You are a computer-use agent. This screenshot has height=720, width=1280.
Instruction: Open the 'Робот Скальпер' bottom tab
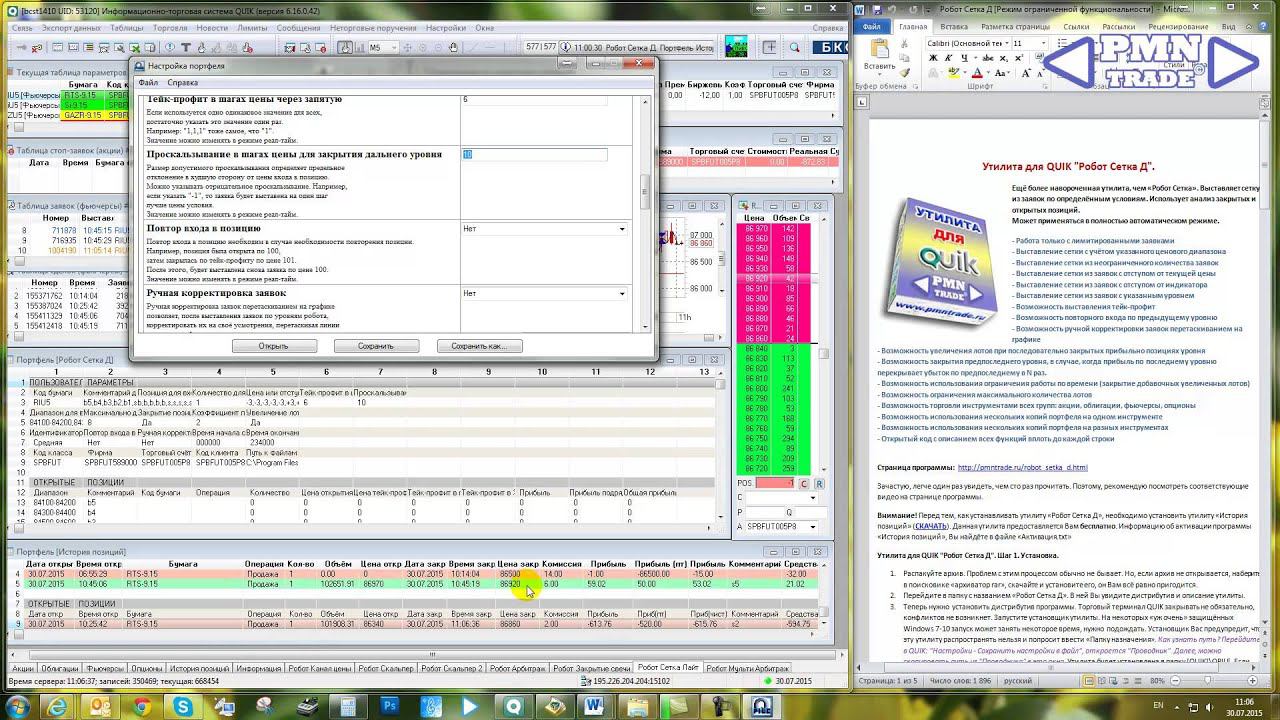(x=385, y=668)
